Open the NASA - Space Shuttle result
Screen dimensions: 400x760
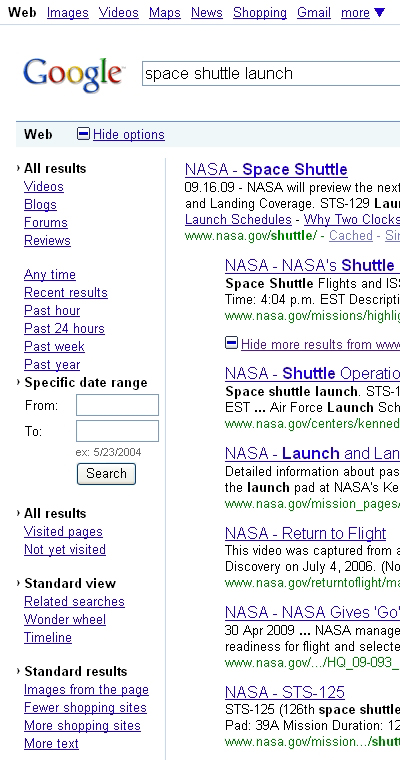pyautogui.click(x=266, y=169)
